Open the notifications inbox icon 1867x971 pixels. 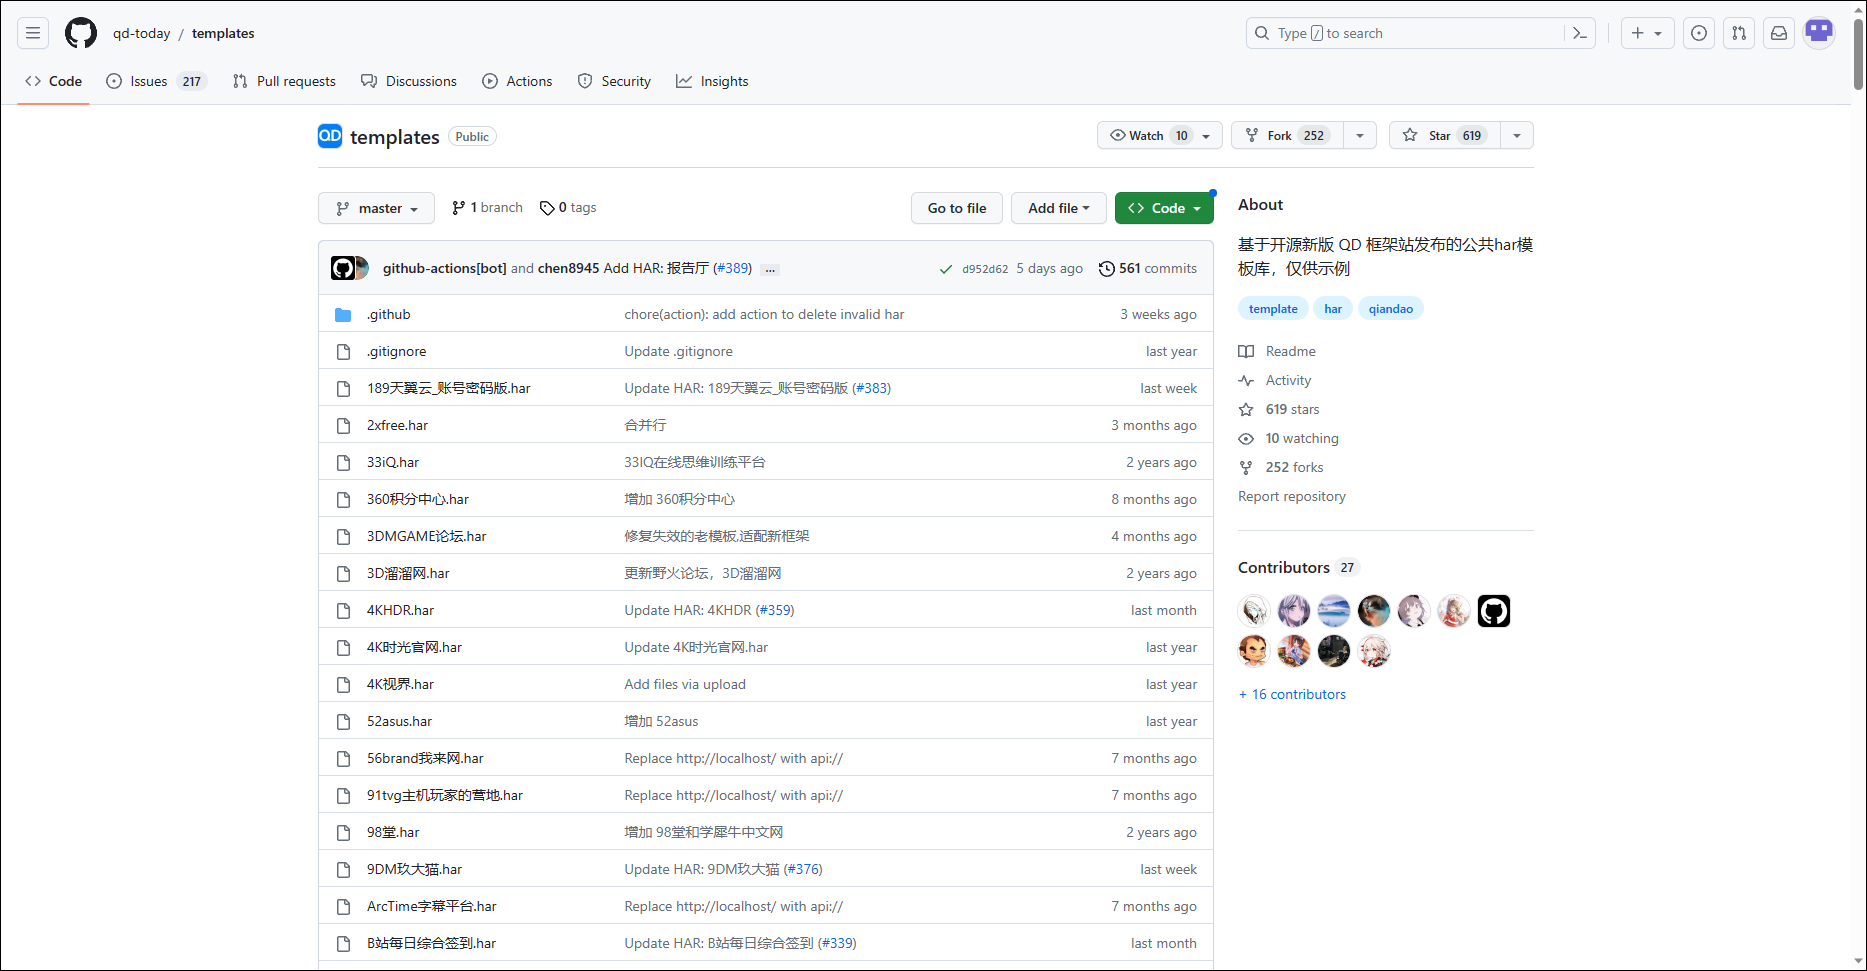pos(1779,33)
